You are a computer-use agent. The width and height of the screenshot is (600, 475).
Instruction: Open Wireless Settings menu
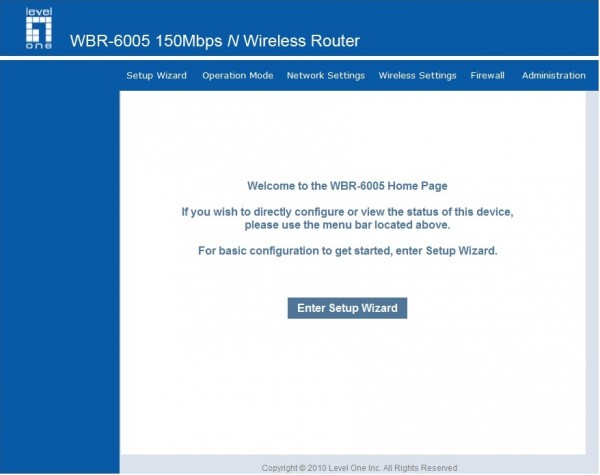[x=417, y=75]
